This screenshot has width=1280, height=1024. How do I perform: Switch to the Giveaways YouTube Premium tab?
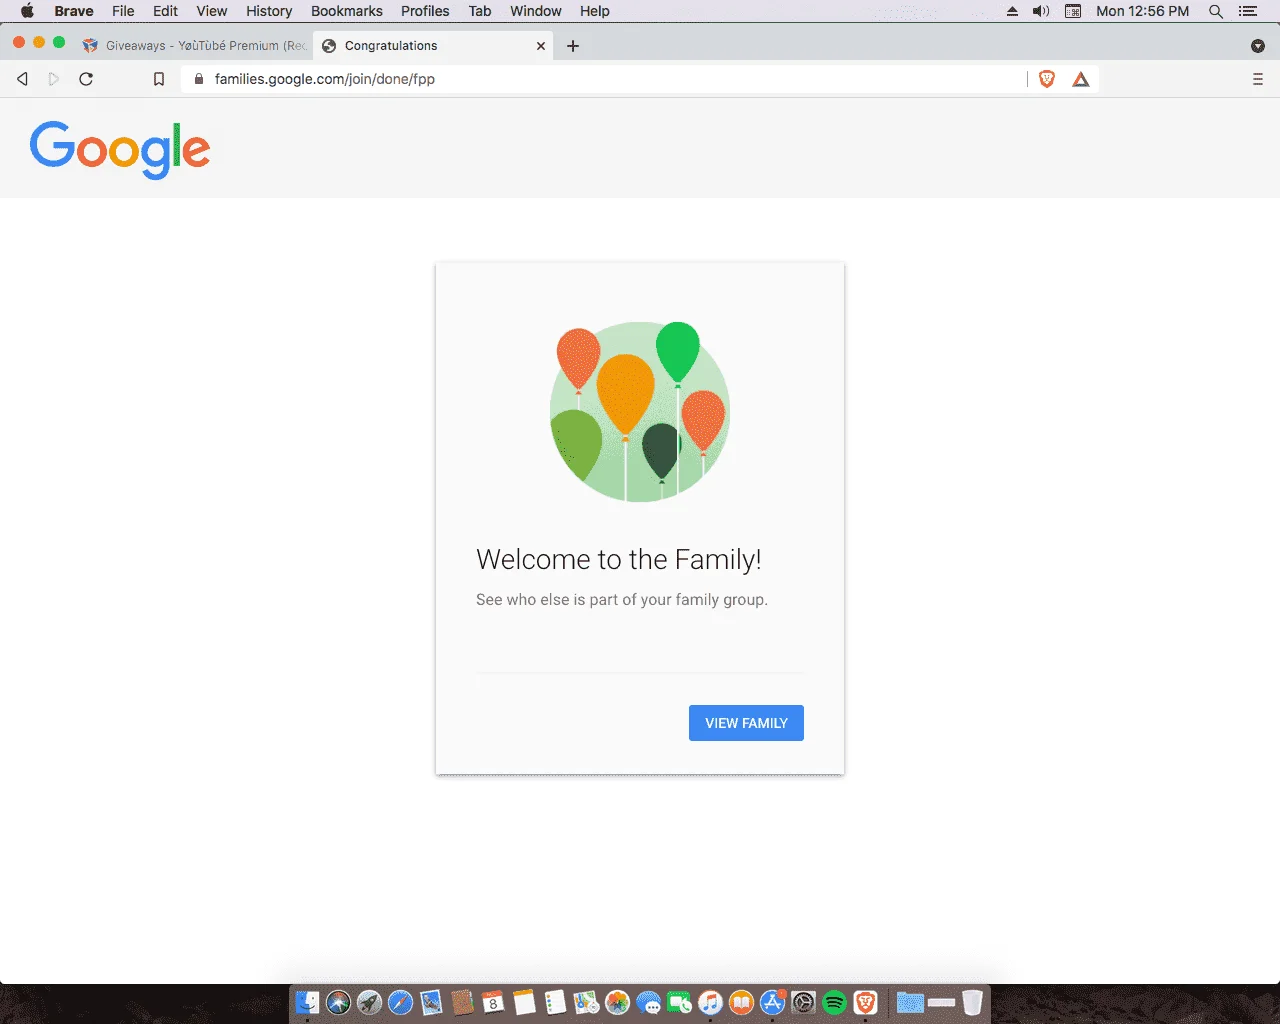pos(197,45)
